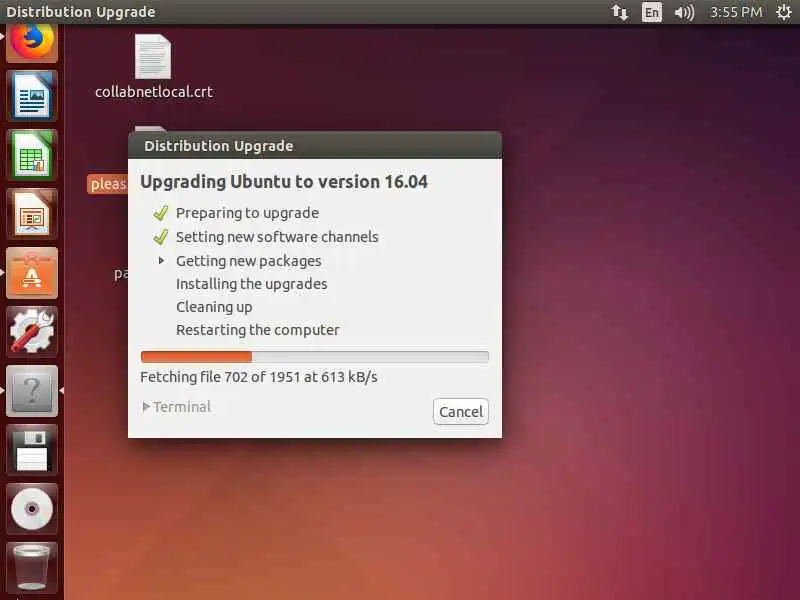Click Distribution Upgrade title in top panel
The width and height of the screenshot is (800, 600).
[x=81, y=12]
